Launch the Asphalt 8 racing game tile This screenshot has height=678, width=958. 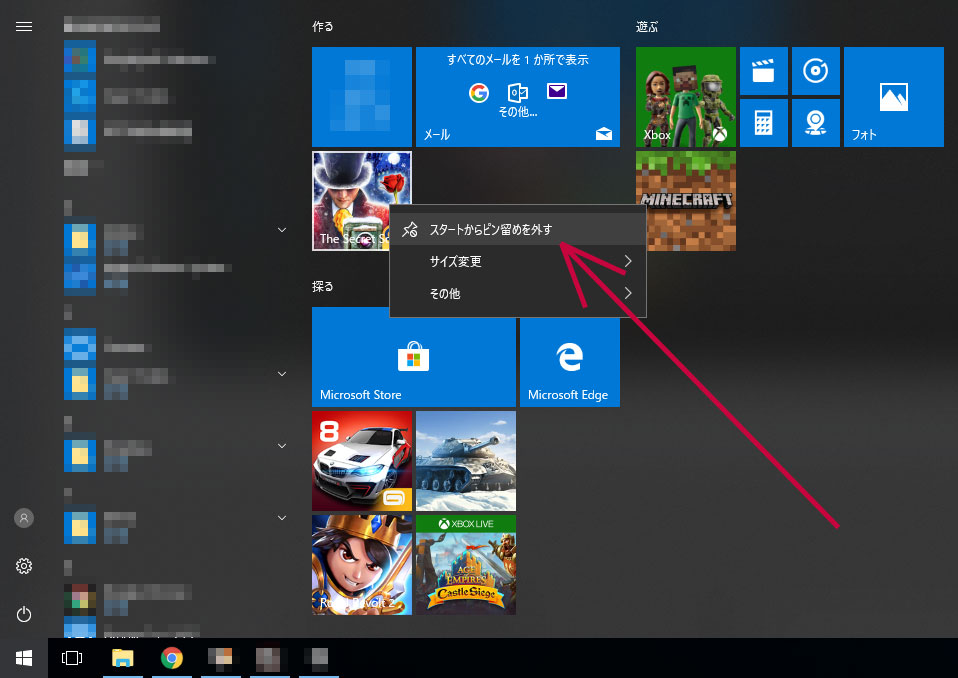tap(362, 461)
